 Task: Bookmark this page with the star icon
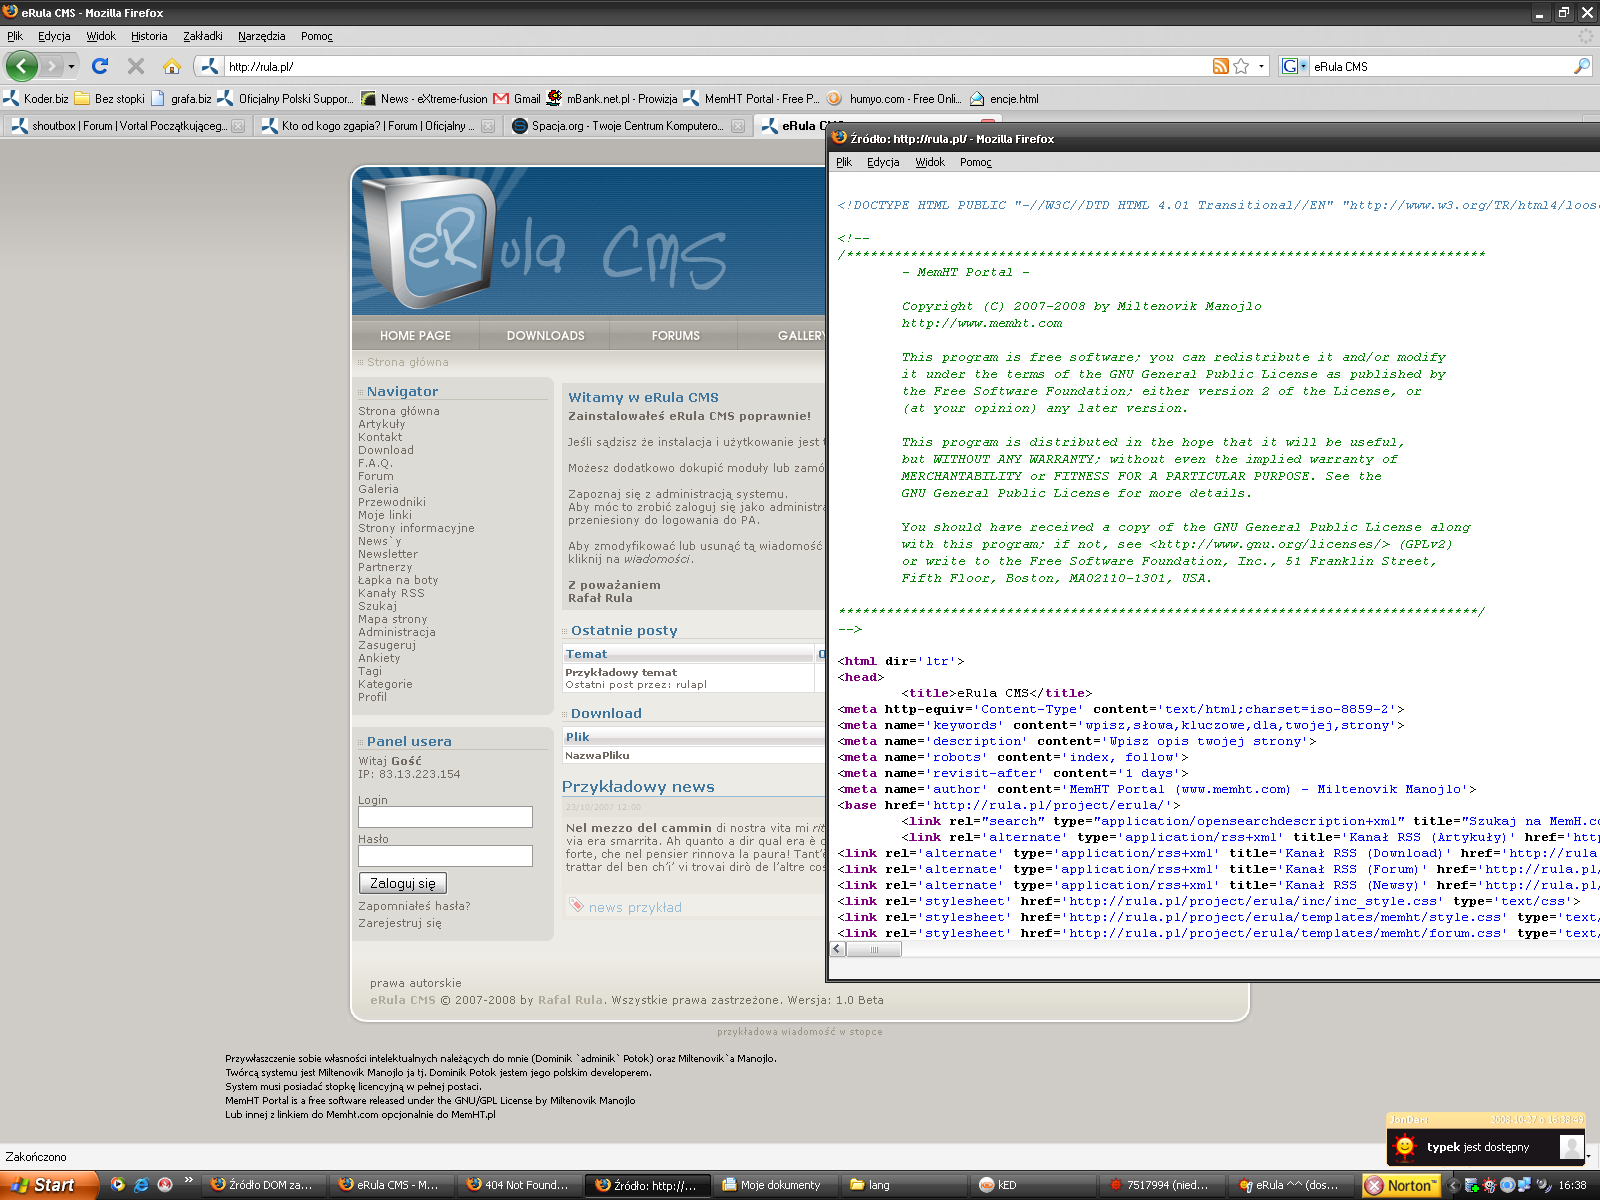click(x=1241, y=66)
